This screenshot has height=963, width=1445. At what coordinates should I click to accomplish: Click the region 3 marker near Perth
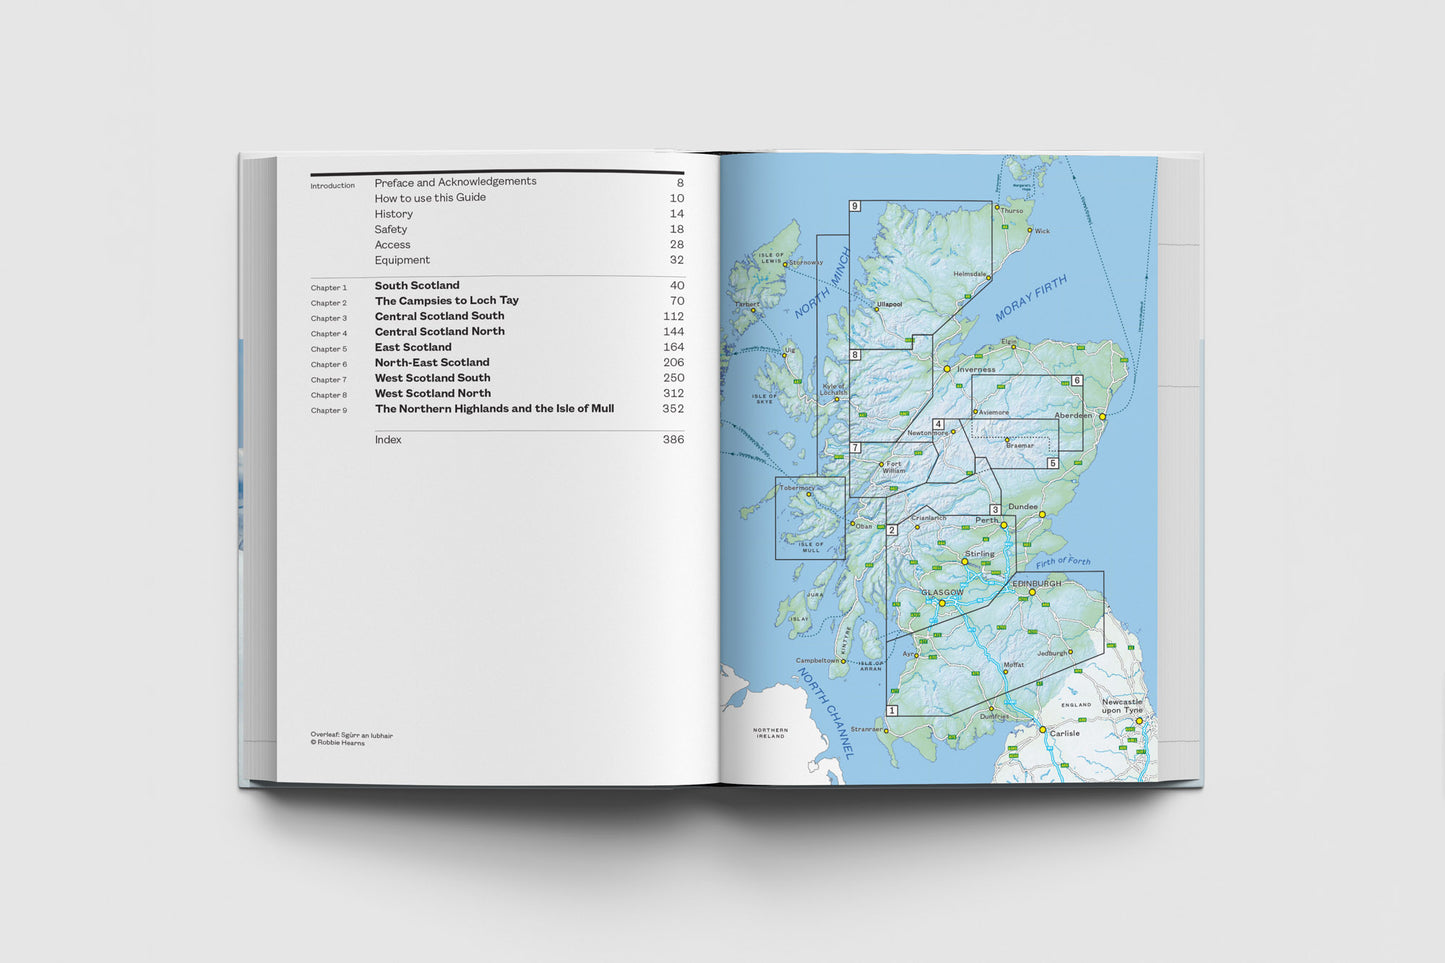pos(996,509)
